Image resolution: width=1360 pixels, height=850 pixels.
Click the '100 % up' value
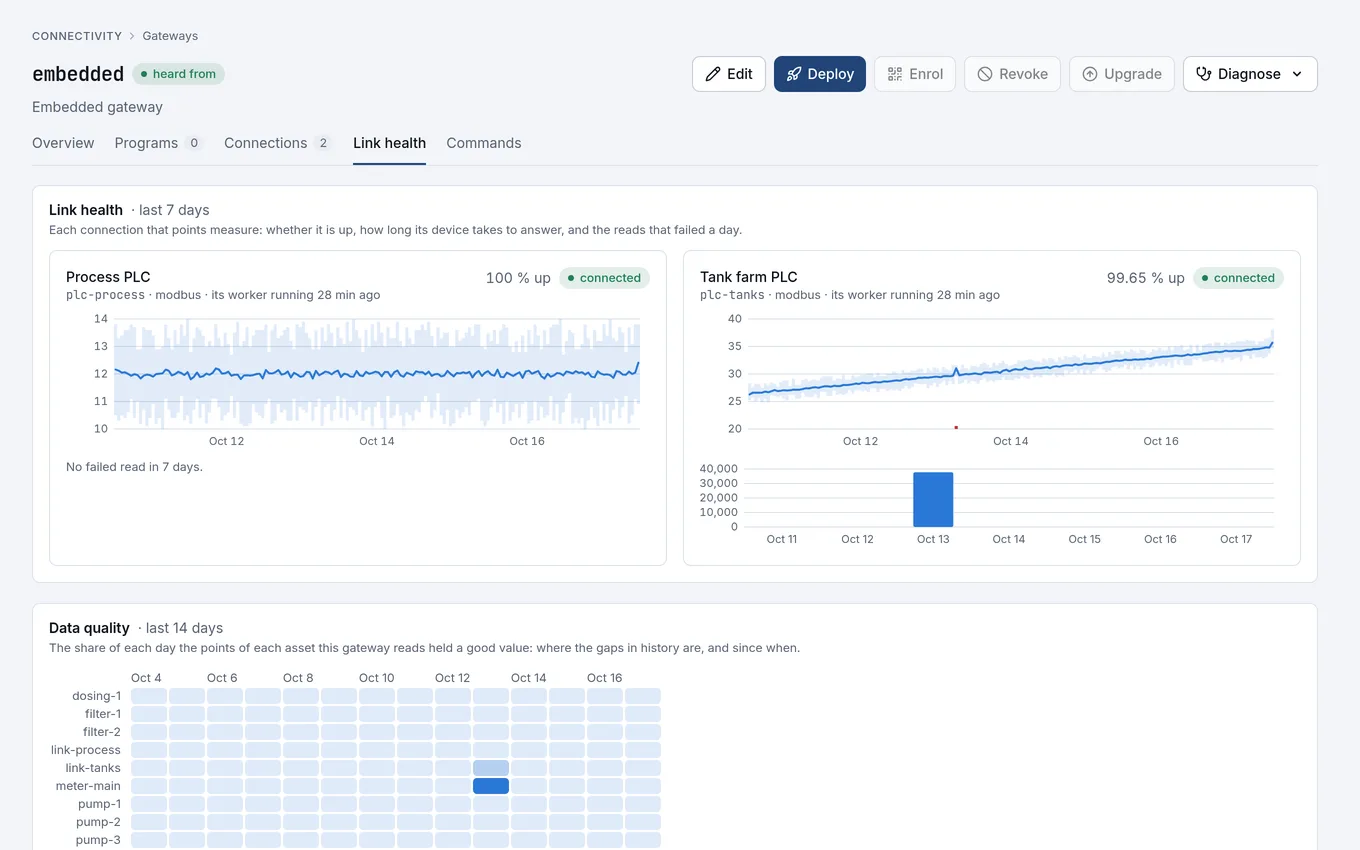coord(518,278)
